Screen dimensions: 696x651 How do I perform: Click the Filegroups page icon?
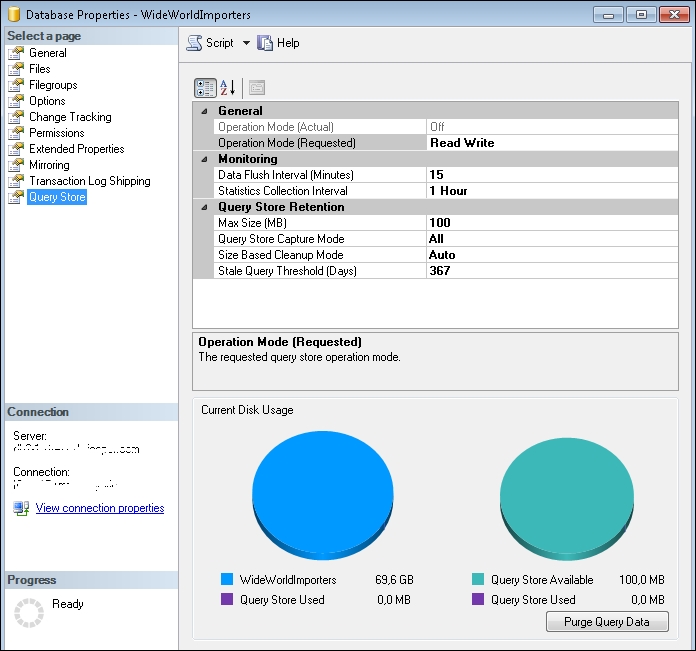[16, 85]
